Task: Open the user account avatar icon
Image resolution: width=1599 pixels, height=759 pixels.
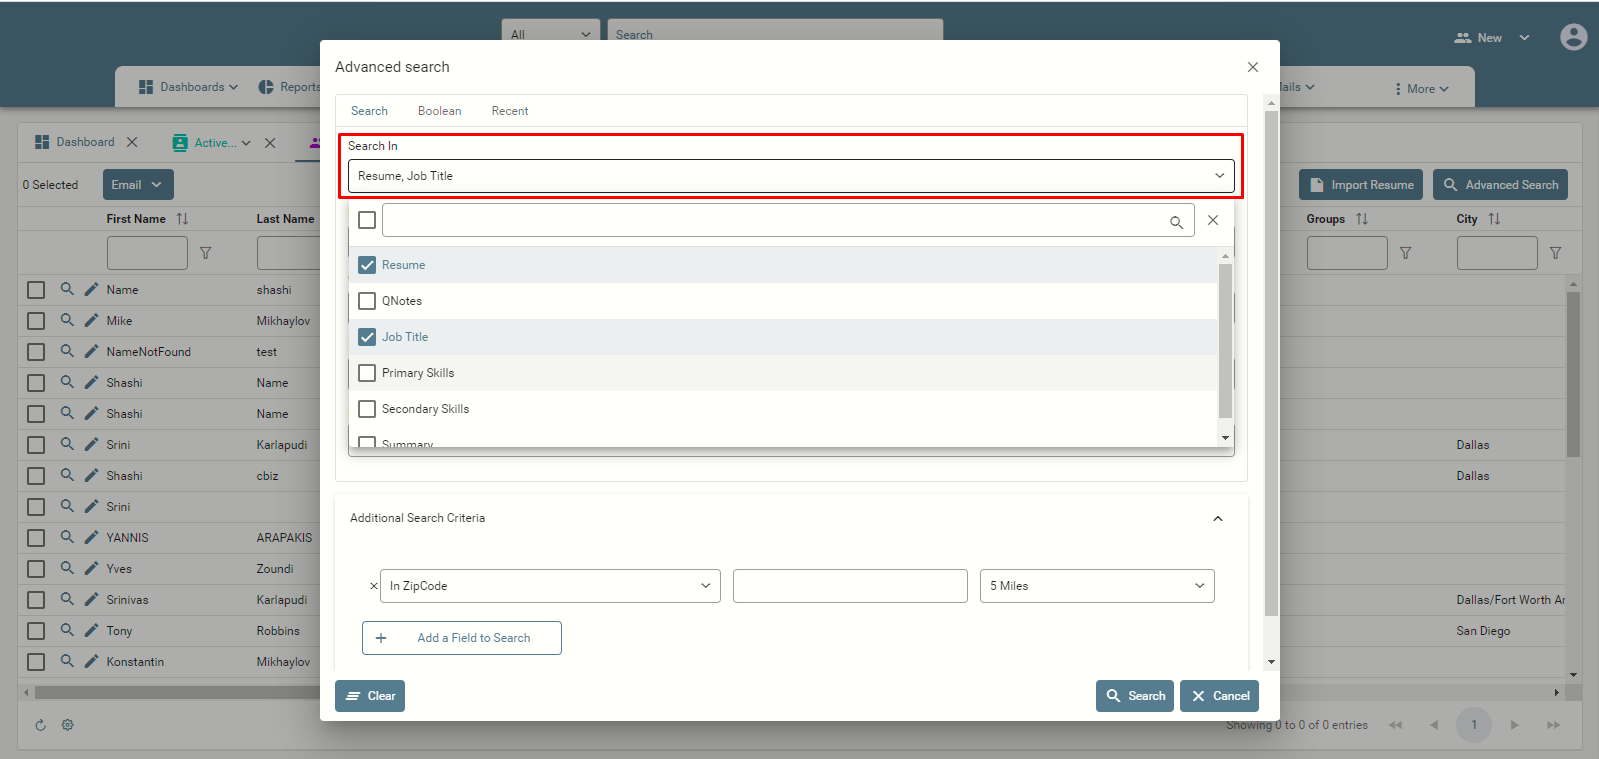Action: (x=1573, y=37)
